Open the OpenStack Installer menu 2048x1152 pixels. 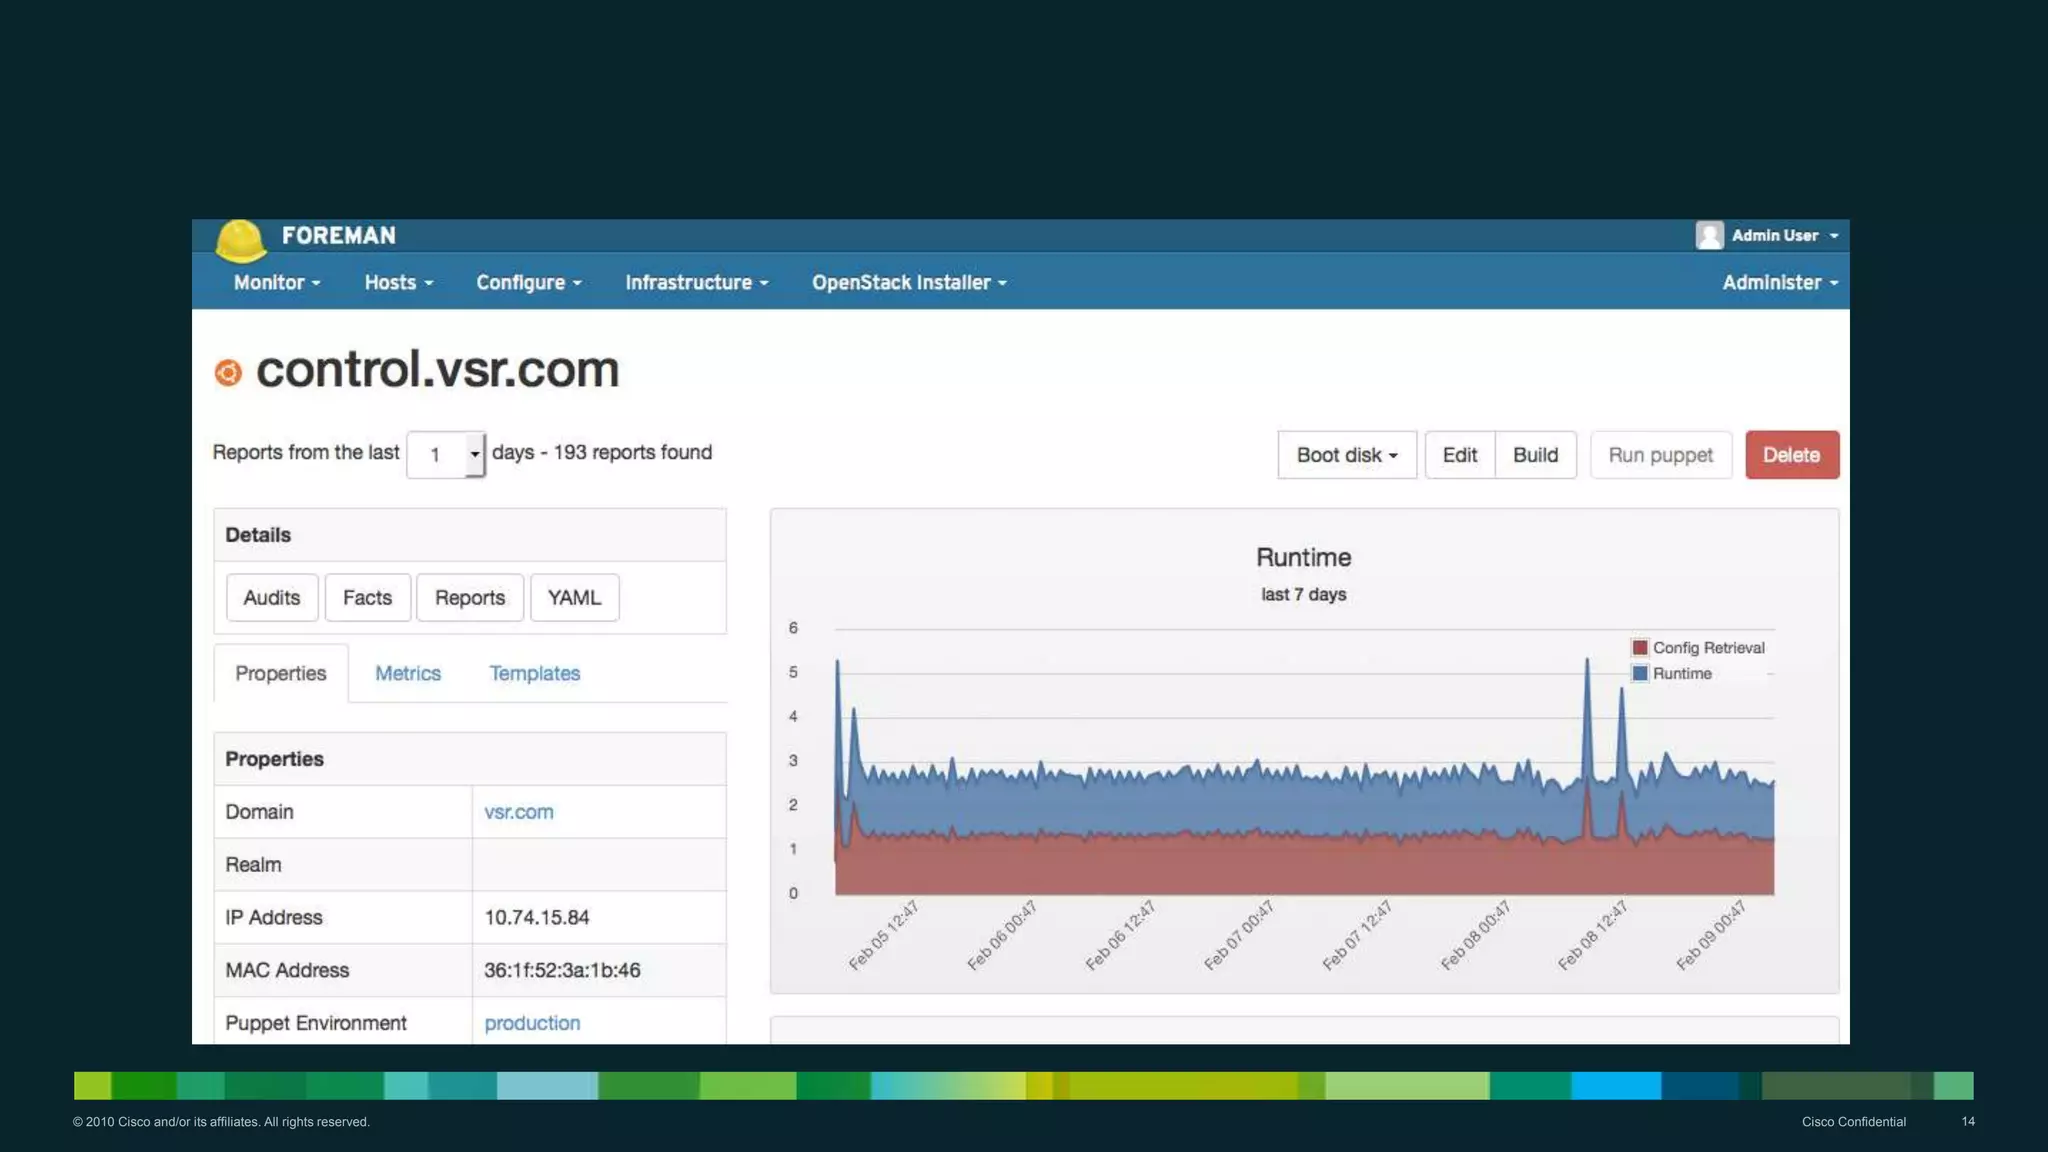coord(908,283)
